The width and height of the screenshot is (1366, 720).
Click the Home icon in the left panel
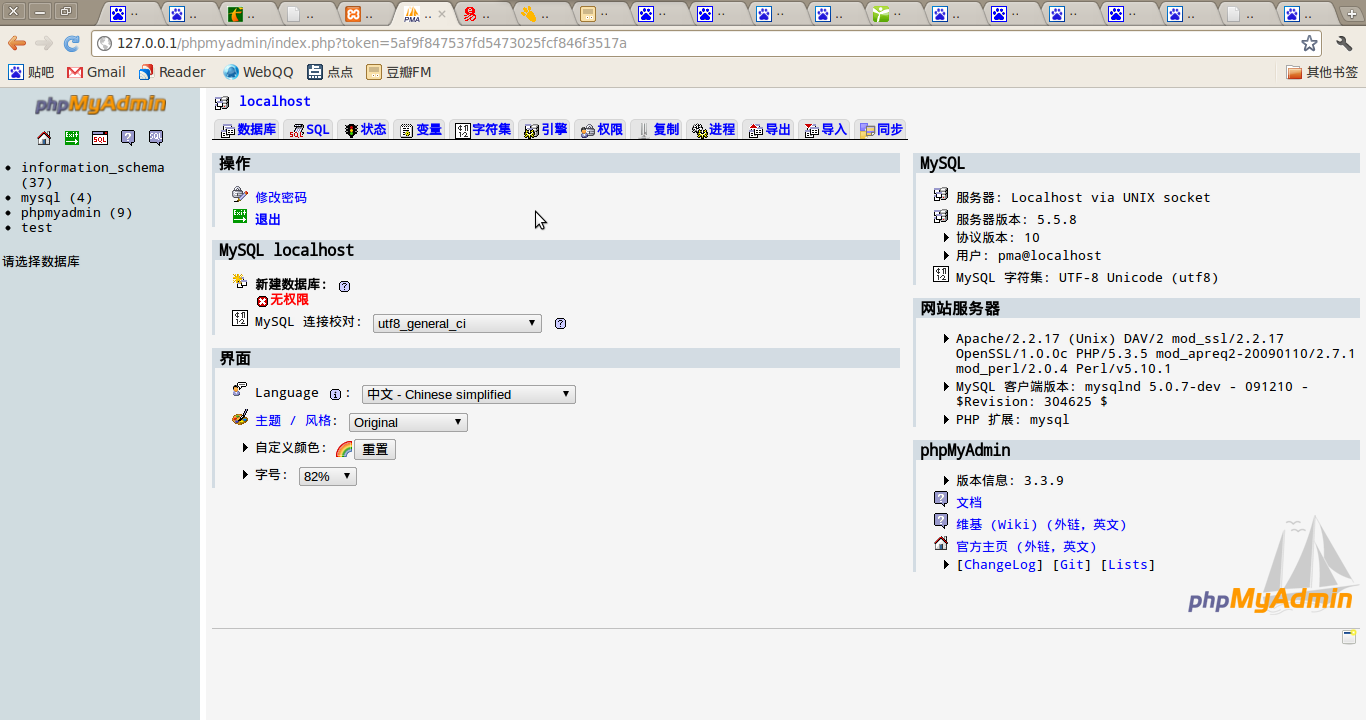pos(44,138)
